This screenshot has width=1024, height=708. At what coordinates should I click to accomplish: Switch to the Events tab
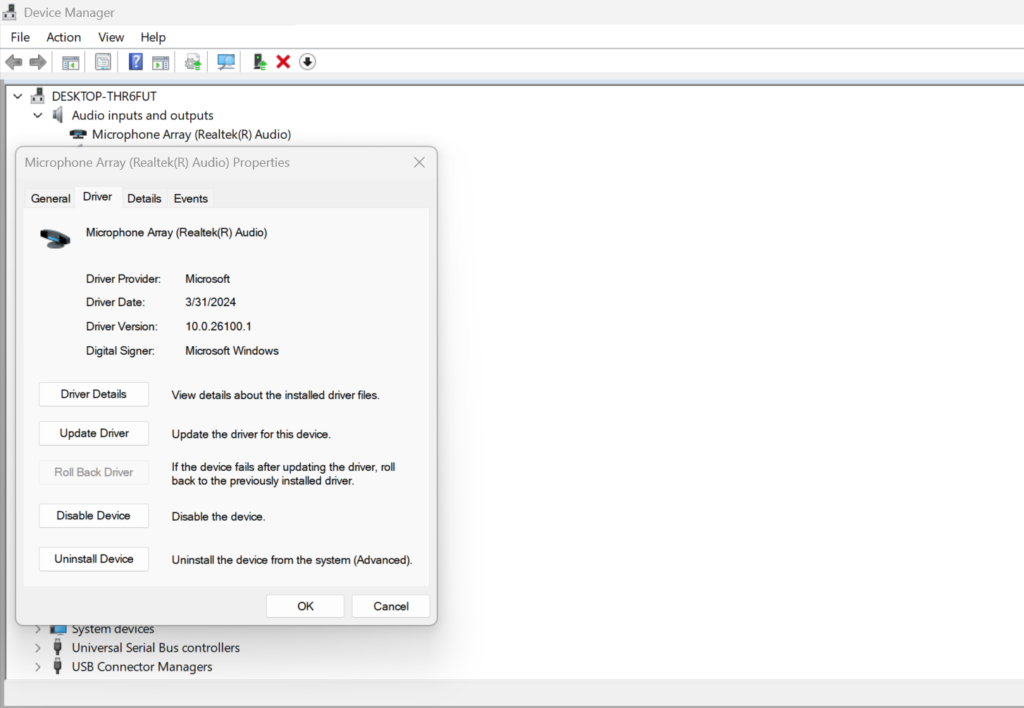[x=191, y=198]
